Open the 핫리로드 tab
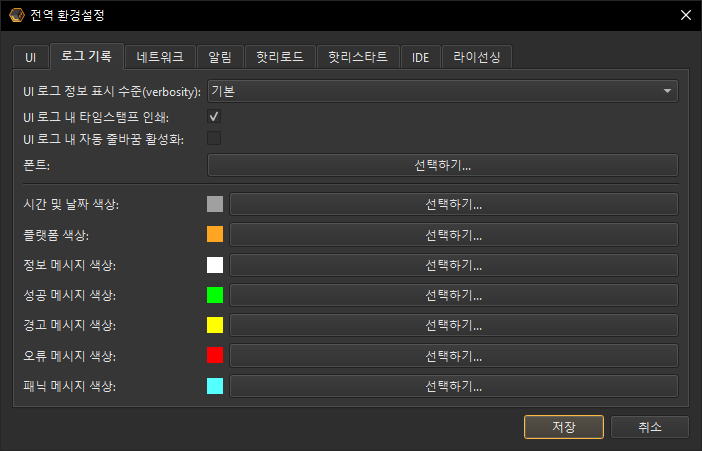 [280, 57]
